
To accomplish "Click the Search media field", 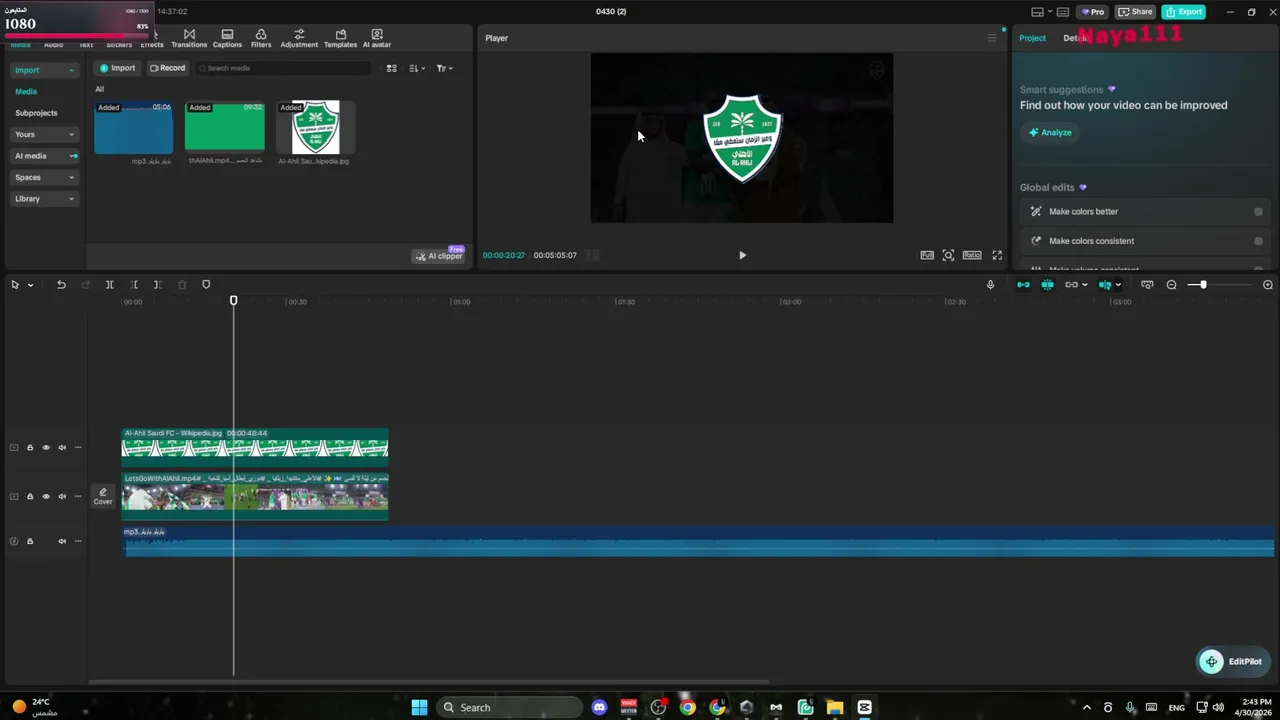I will [282, 68].
